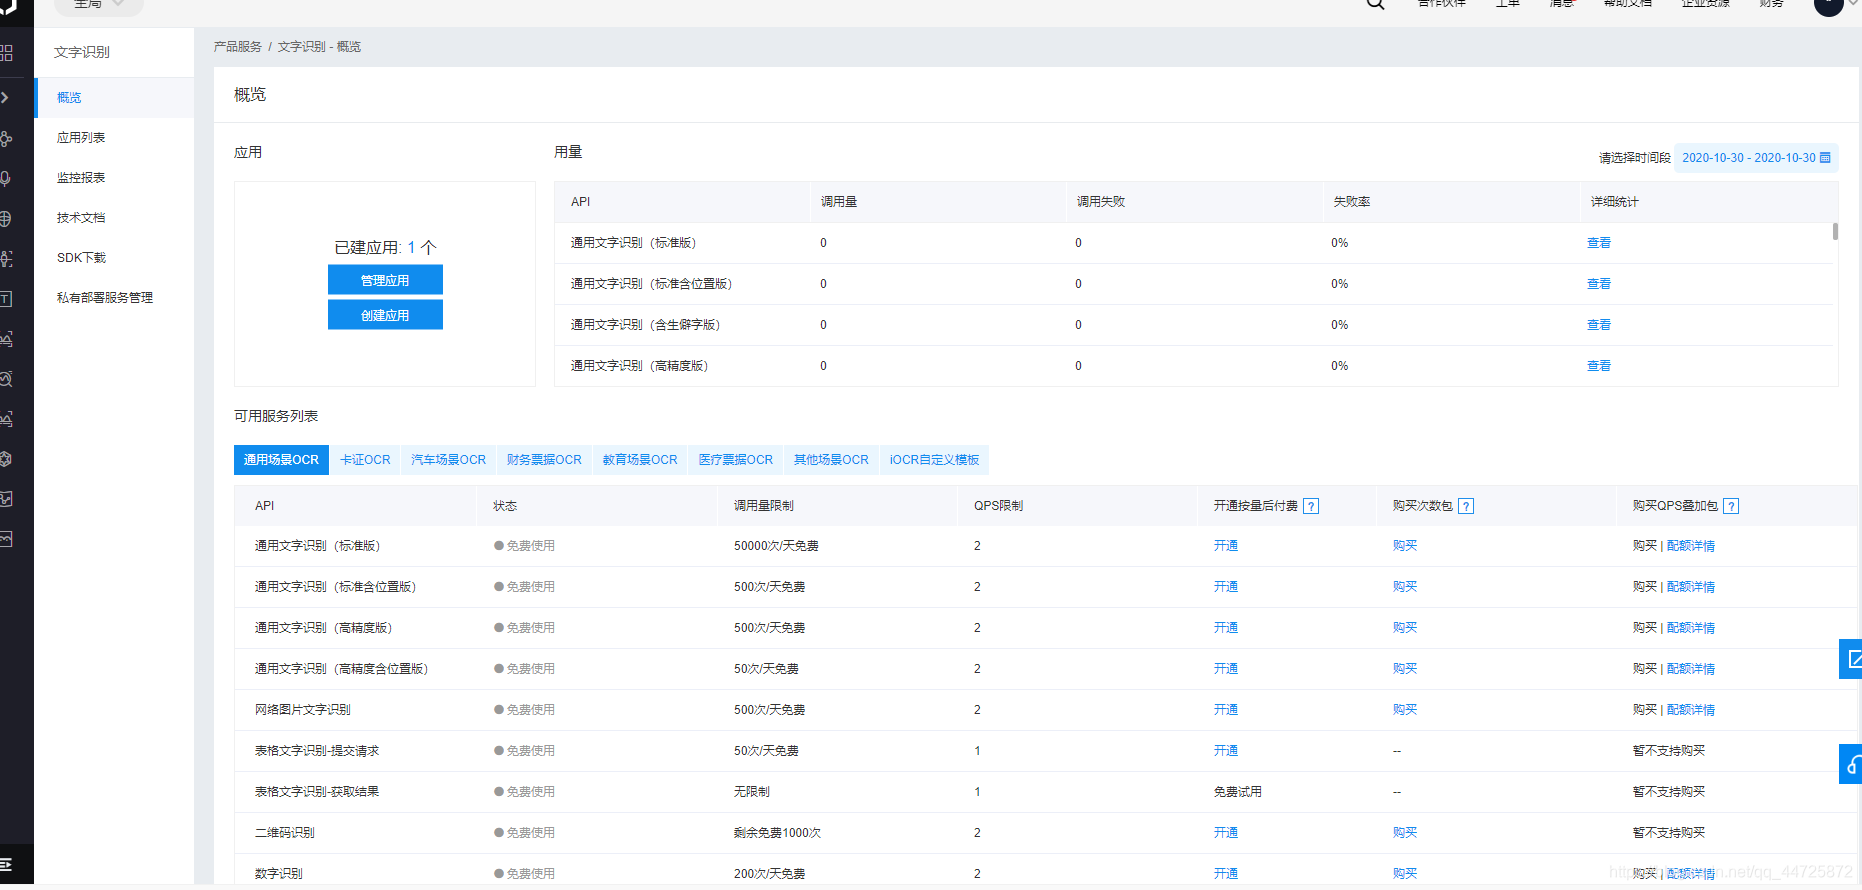This screenshot has height=890, width=1862.
Task: Switch to the iOCR自定义模板 tab
Action: click(x=934, y=460)
